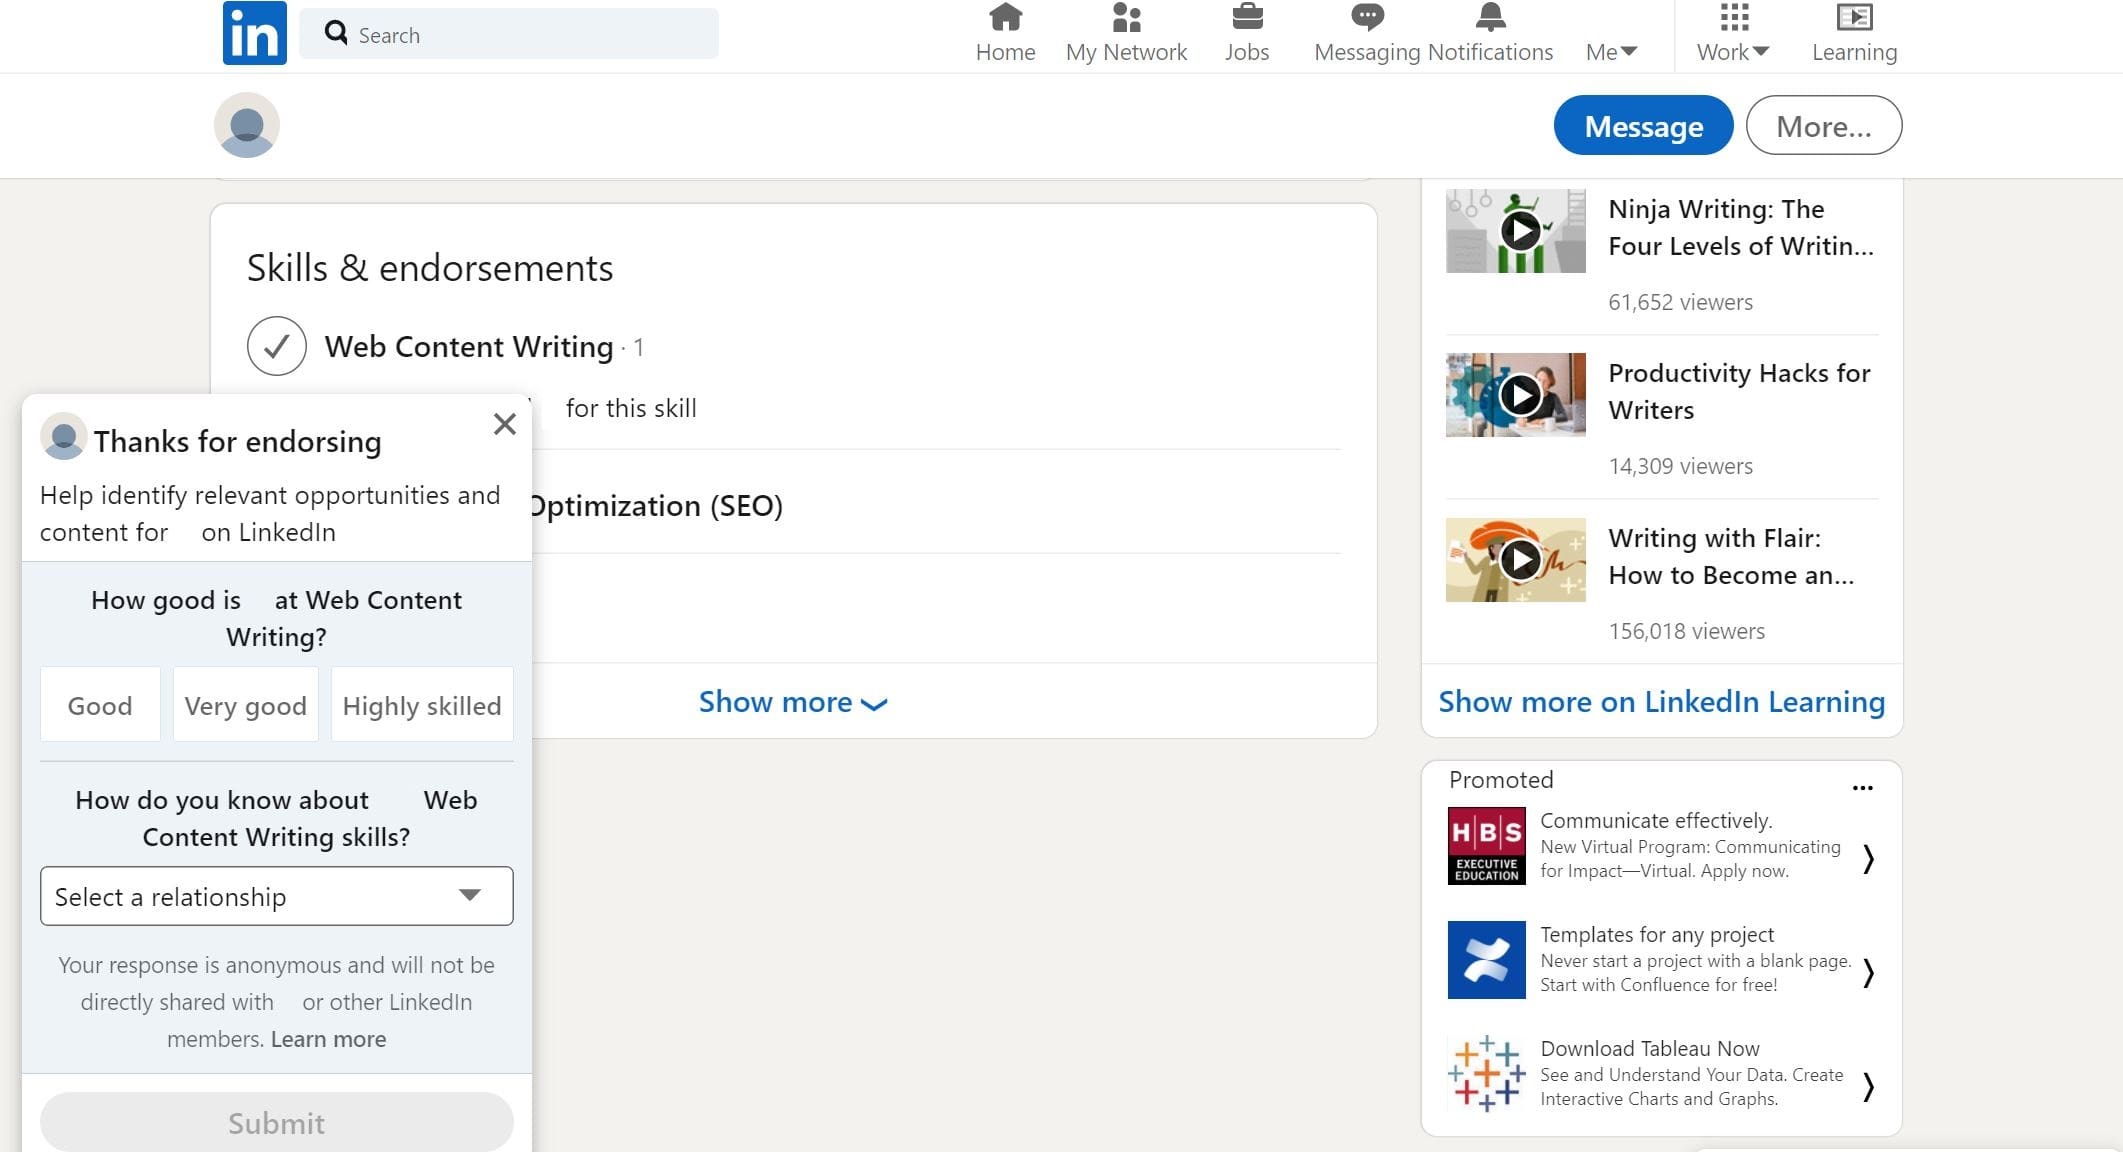This screenshot has height=1152, width=2123.
Task: Choose Highly skilled rating option
Action: click(422, 705)
